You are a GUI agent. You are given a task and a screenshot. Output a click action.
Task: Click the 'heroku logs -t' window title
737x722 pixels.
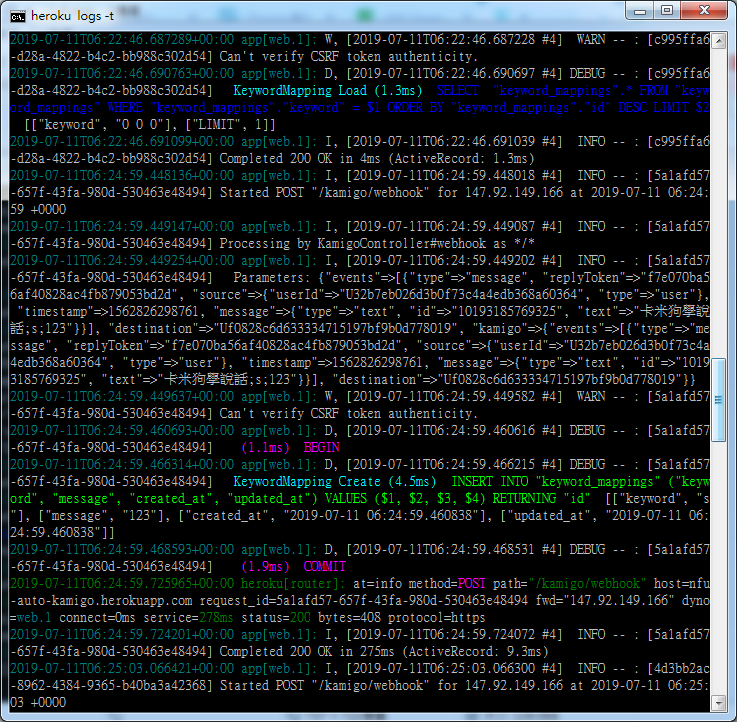pos(72,16)
